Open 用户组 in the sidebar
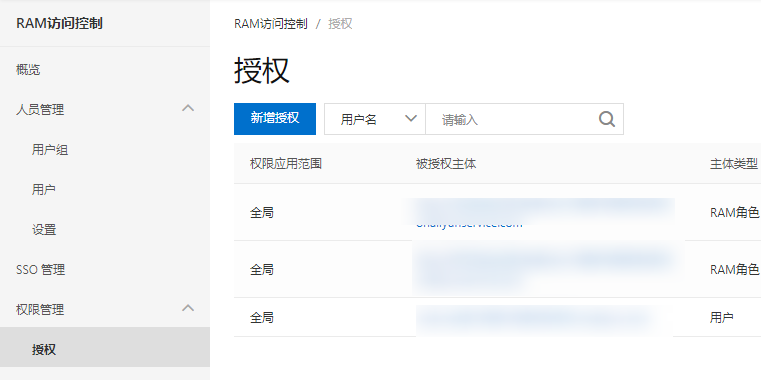This screenshot has width=761, height=380. click(x=50, y=150)
